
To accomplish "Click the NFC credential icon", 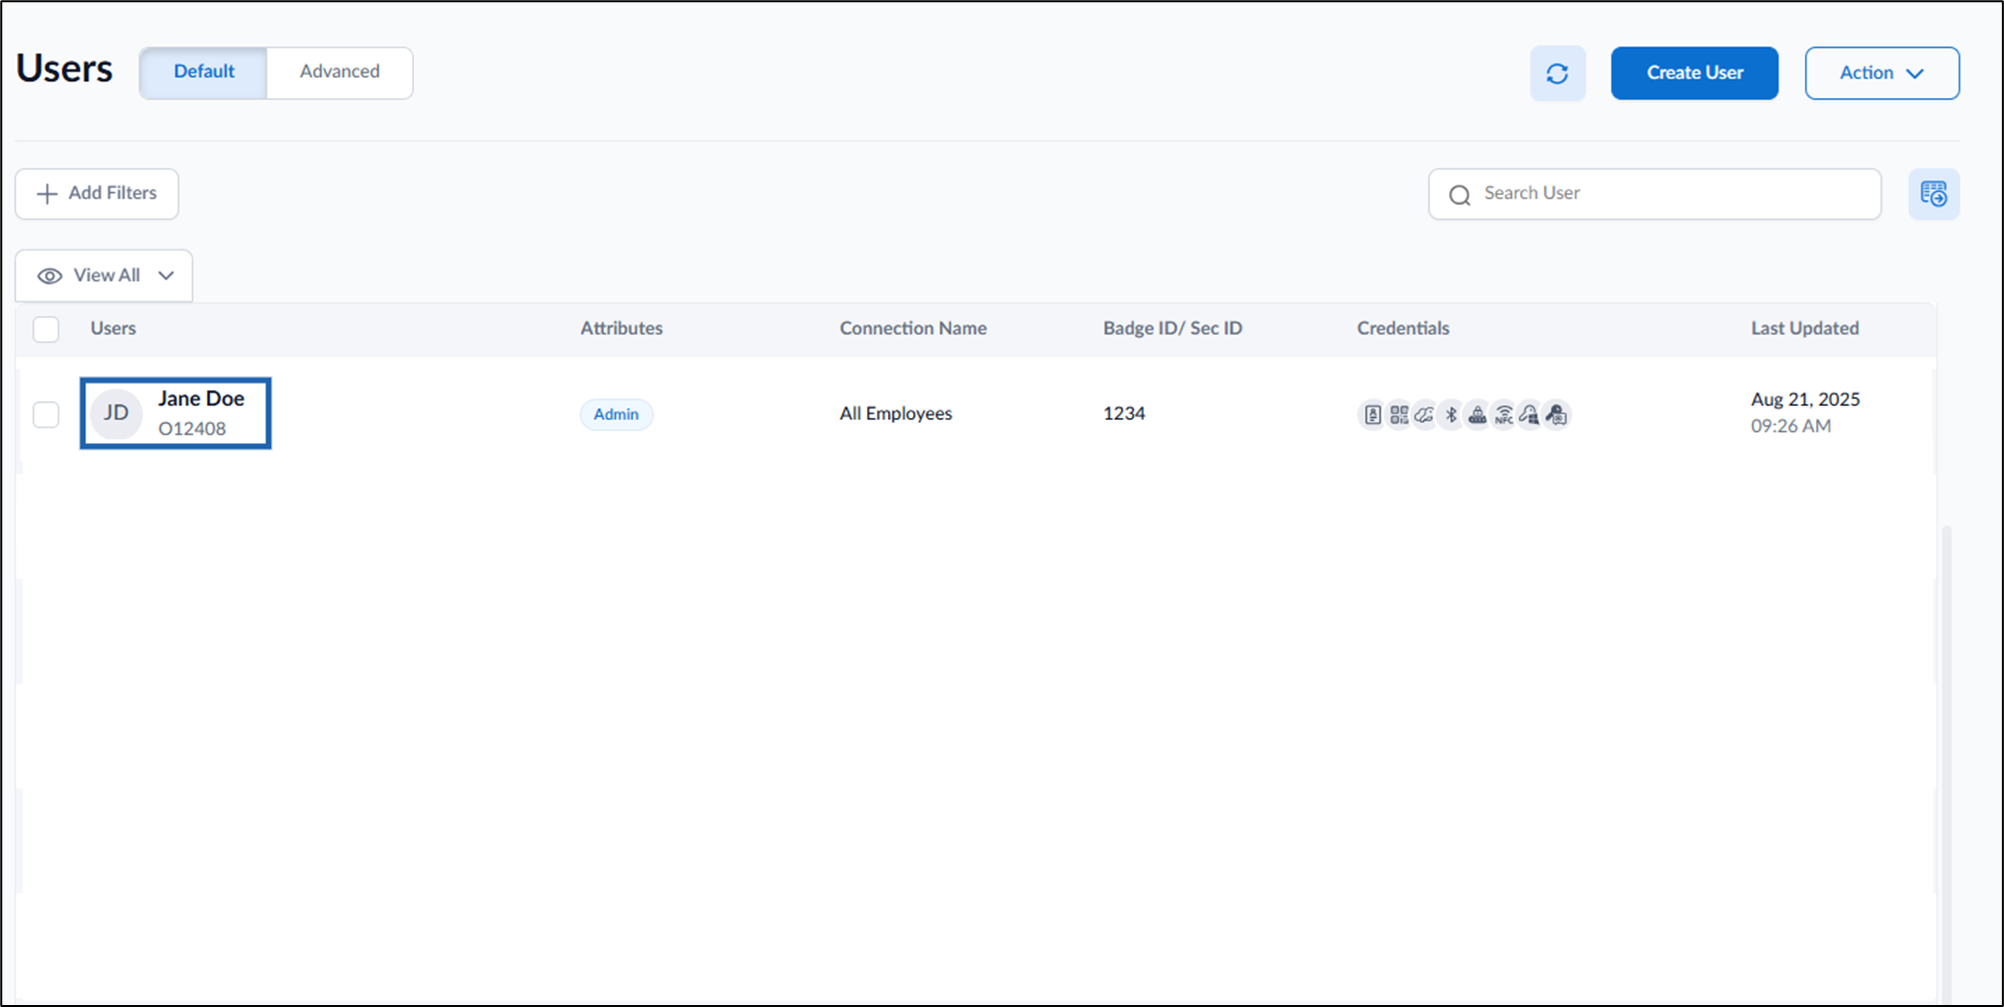I will click(1503, 414).
